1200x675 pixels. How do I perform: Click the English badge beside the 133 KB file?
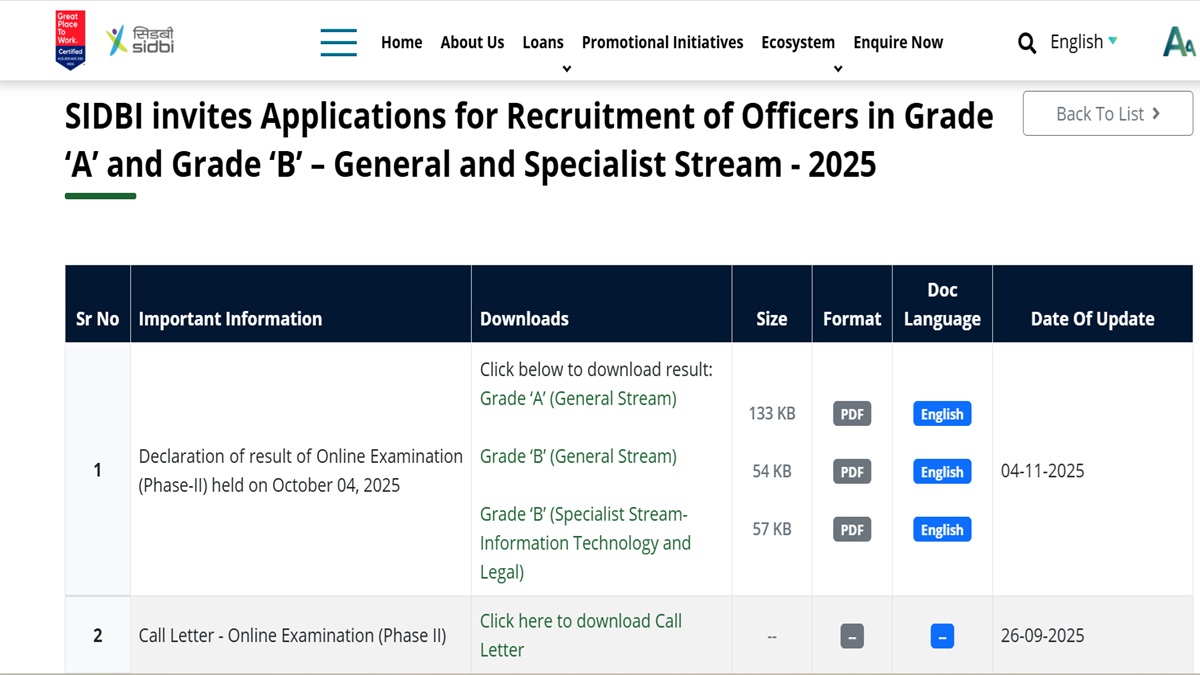941,413
